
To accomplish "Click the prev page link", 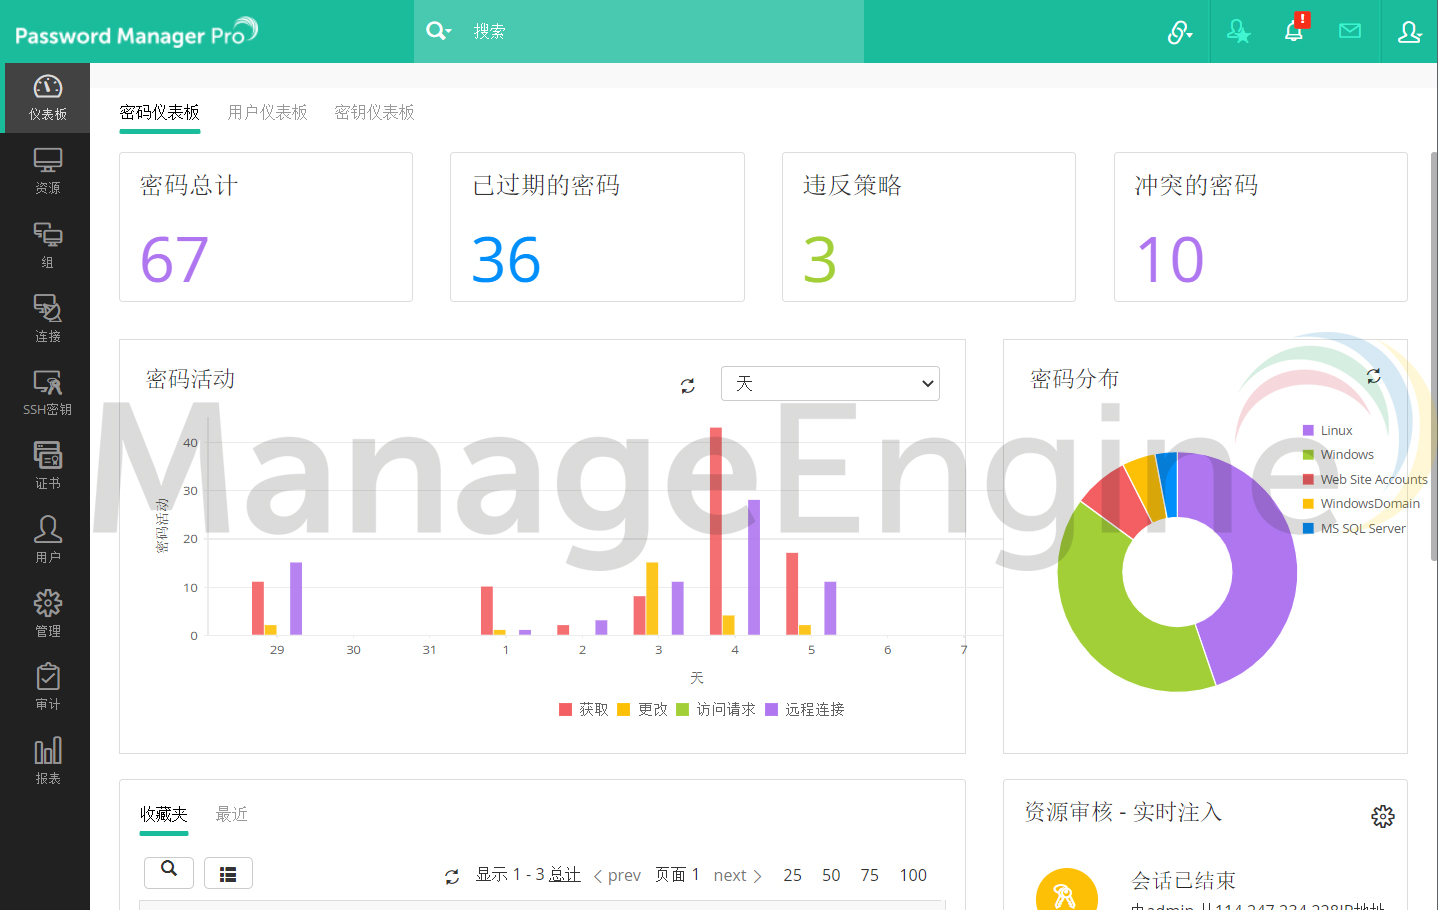I will pyautogui.click(x=617, y=875).
